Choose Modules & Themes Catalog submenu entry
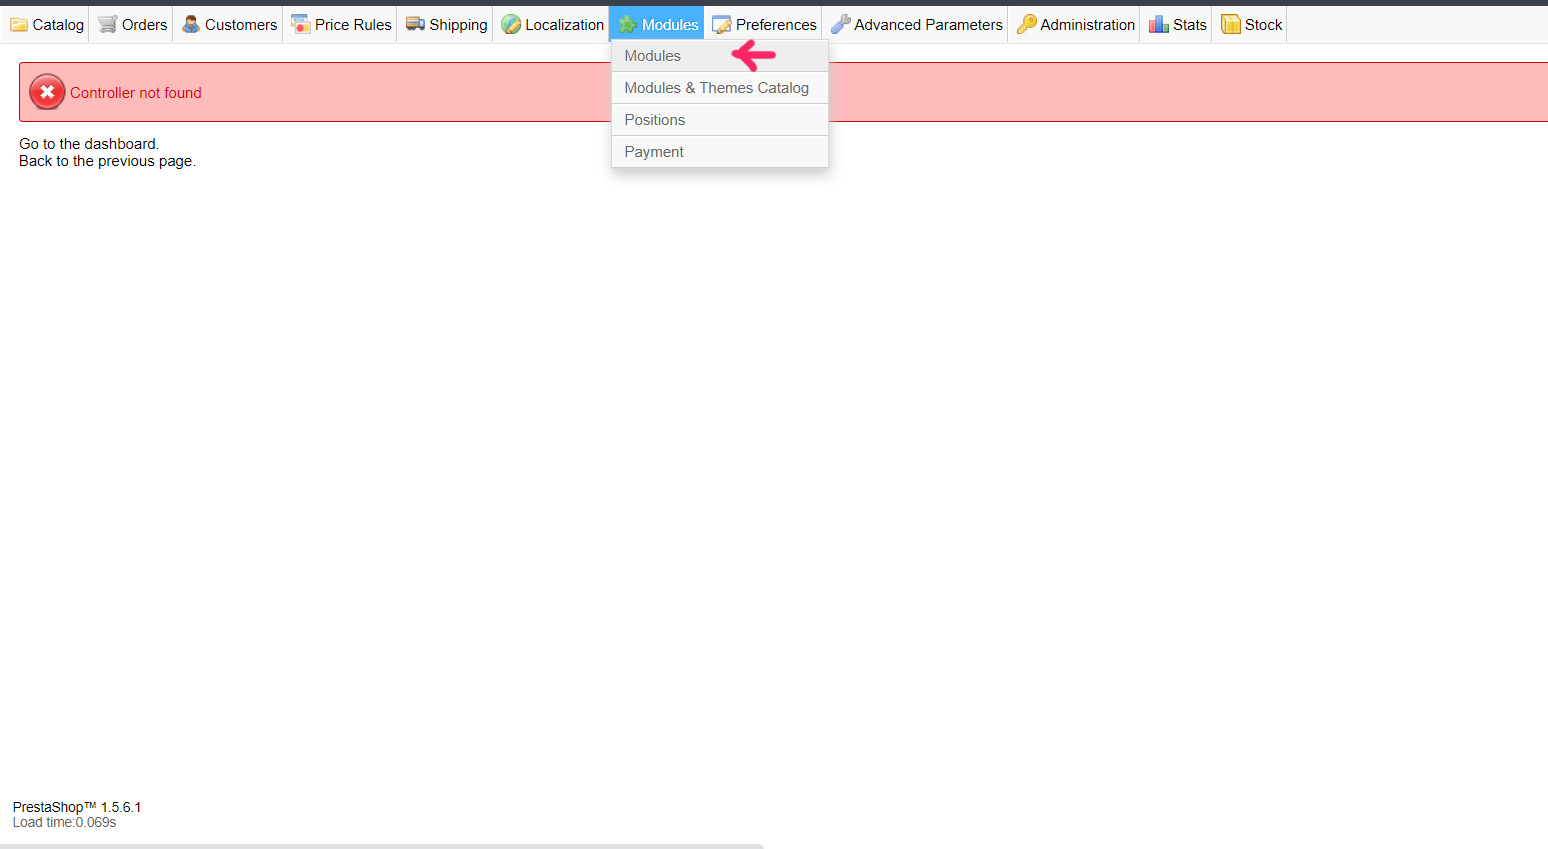Screen dimensions: 1548x849 pos(719,88)
